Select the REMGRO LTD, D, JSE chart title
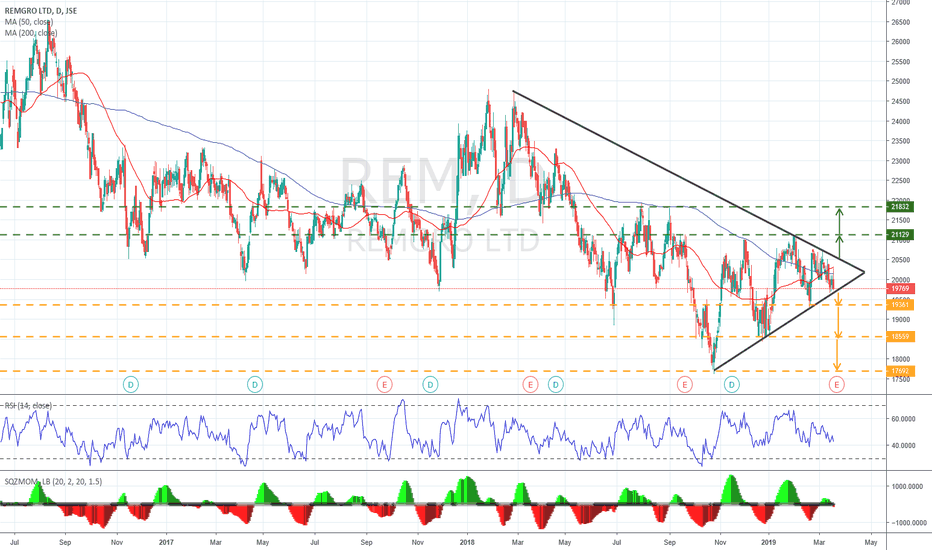The width and height of the screenshot is (932, 550). coord(39,11)
